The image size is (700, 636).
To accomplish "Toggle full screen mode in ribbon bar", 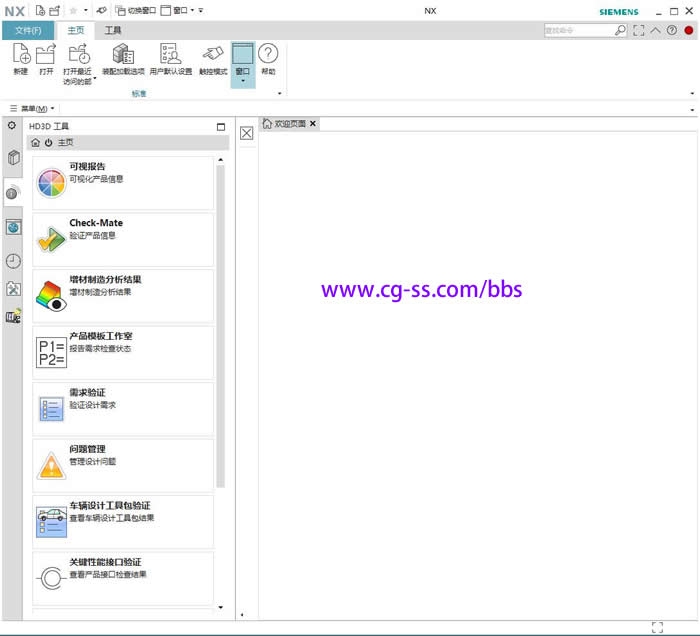I will (x=638, y=31).
